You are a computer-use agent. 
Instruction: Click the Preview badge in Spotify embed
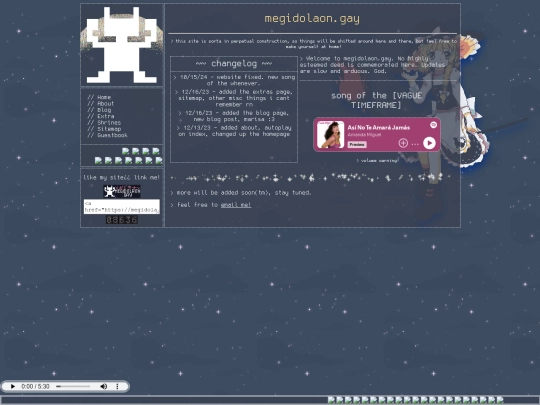[357, 144]
